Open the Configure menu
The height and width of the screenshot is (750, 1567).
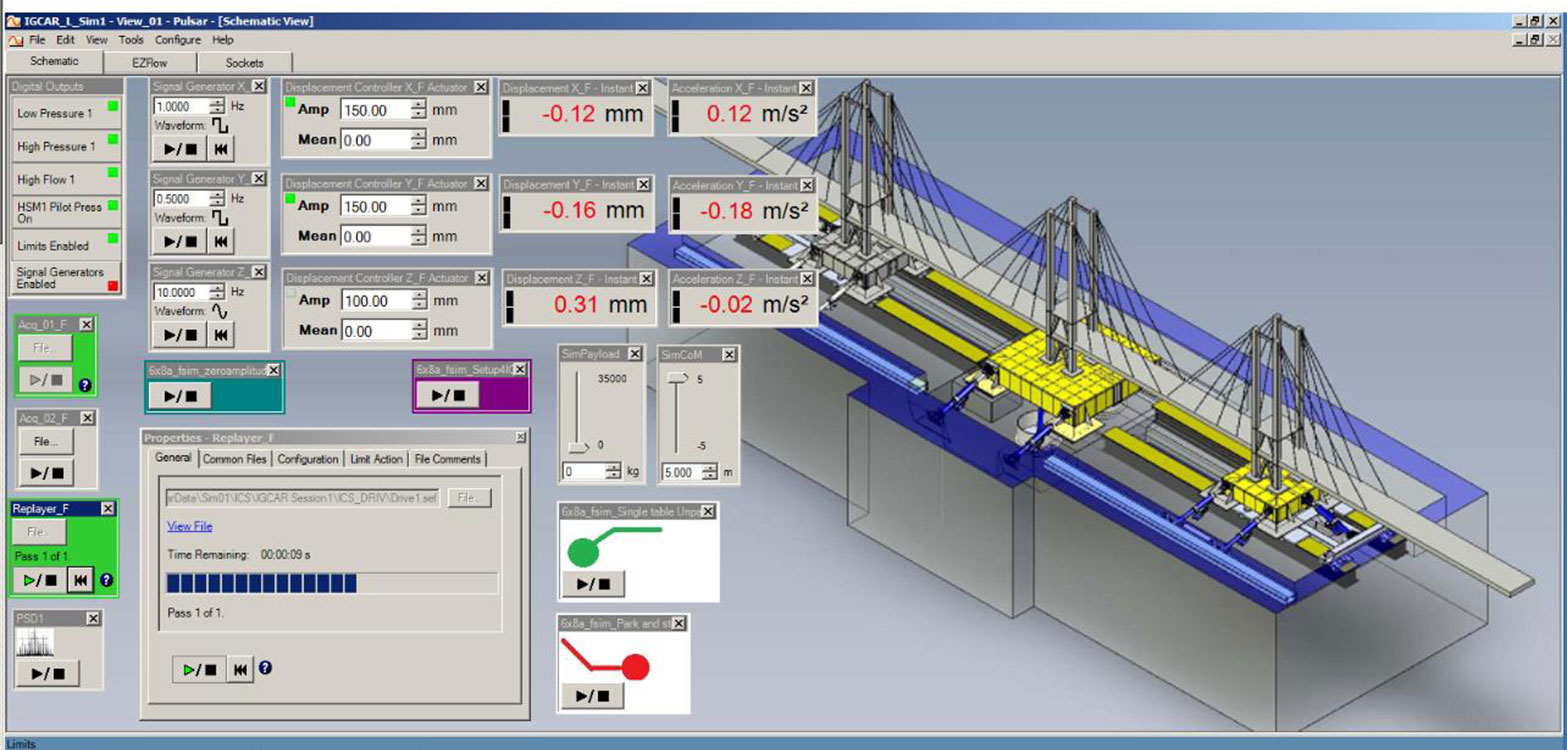(x=178, y=40)
